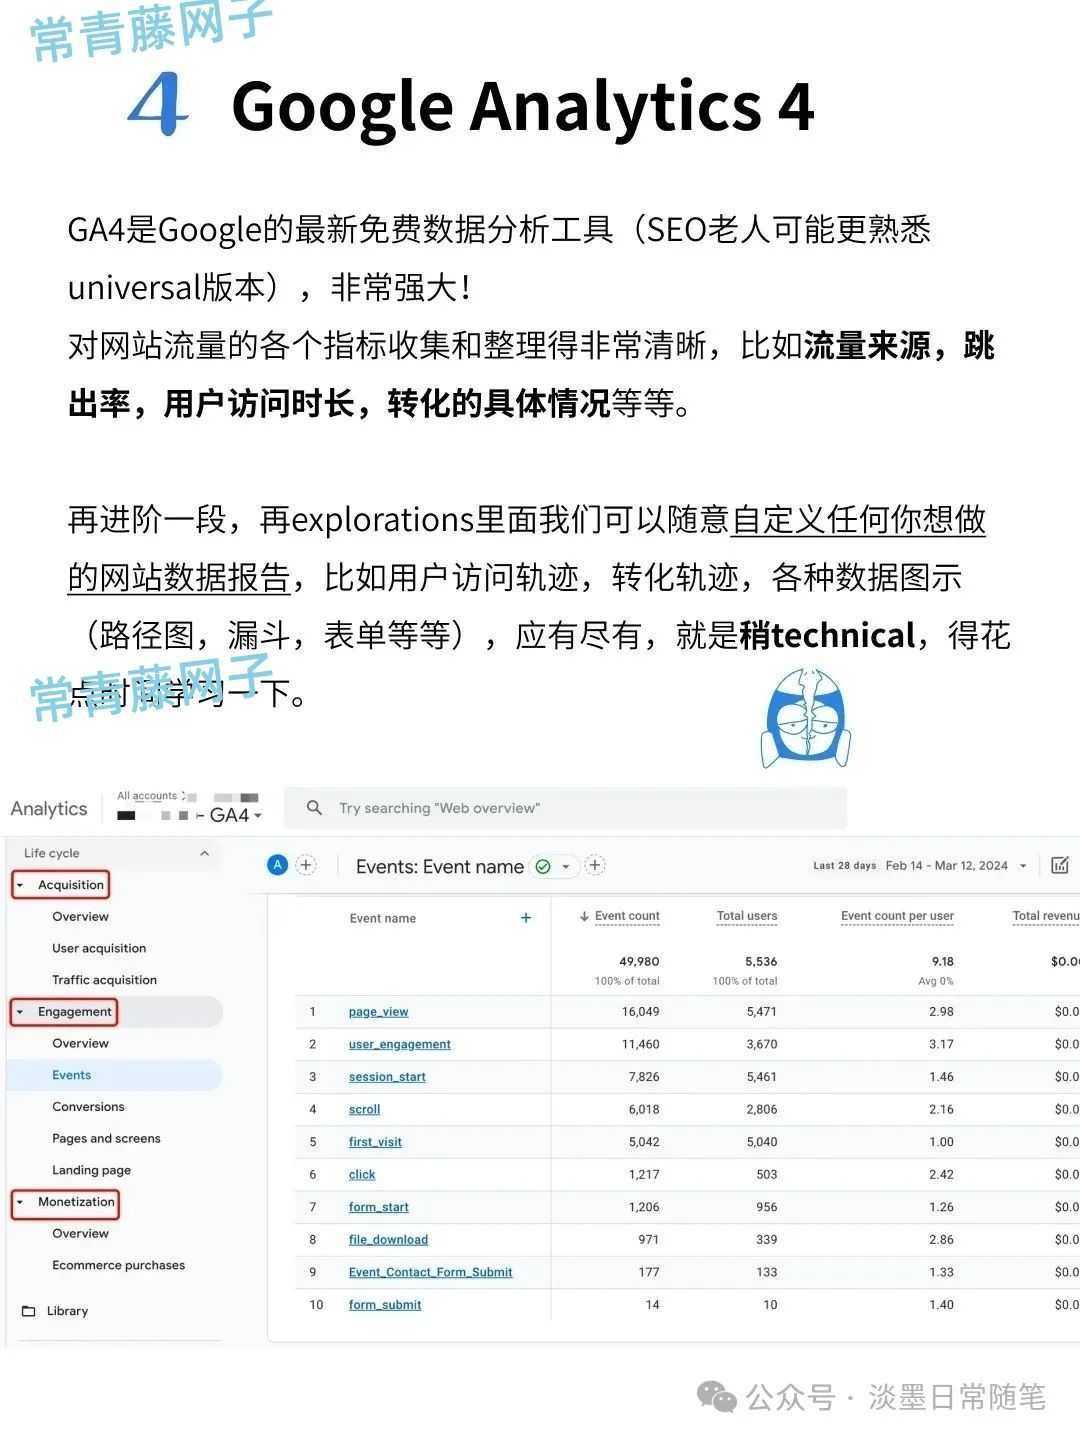Click the total users value 5,536
1080x1440 pixels.
[x=761, y=961]
